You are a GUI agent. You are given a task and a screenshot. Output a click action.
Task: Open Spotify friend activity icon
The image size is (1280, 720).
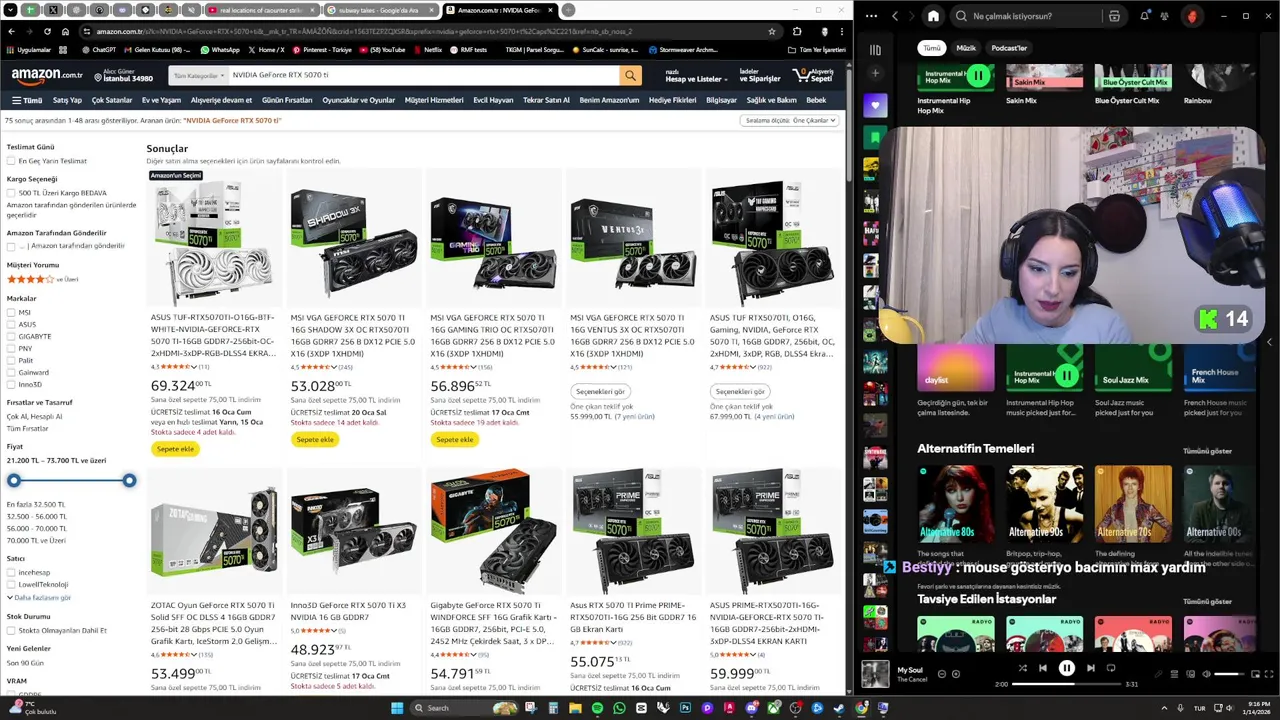1165,16
